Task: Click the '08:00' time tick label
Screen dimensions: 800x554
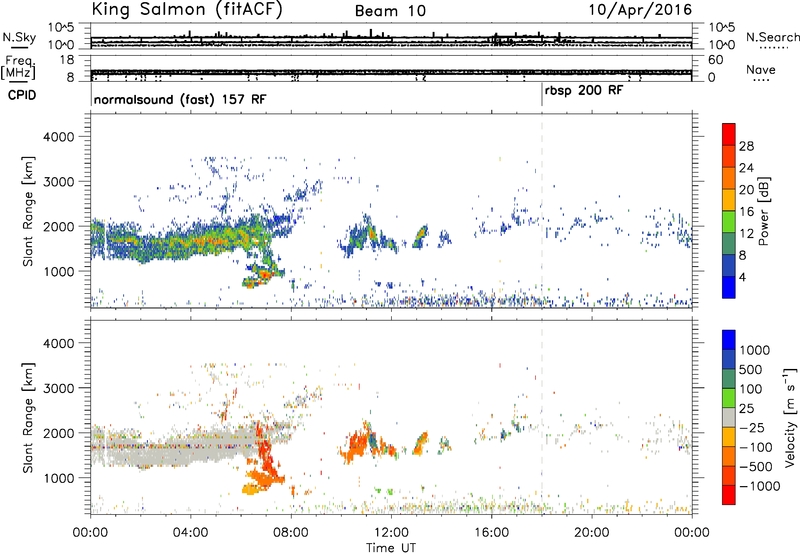Action: 291,533
